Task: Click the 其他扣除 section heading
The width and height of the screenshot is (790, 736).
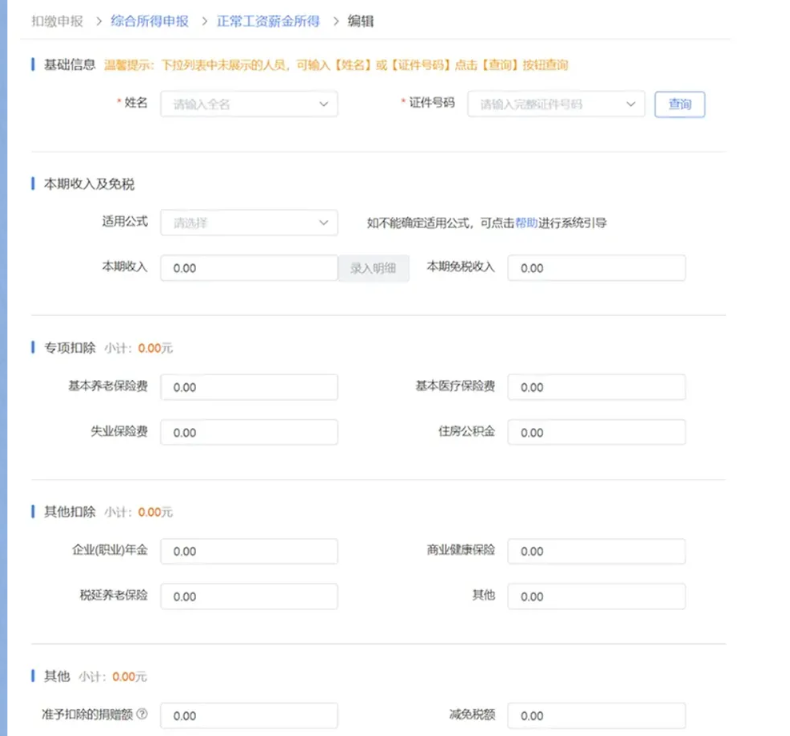Action: click(70, 512)
